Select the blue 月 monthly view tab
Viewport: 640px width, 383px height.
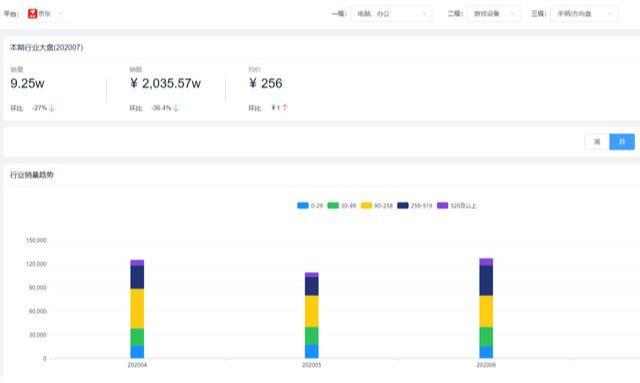pos(622,142)
